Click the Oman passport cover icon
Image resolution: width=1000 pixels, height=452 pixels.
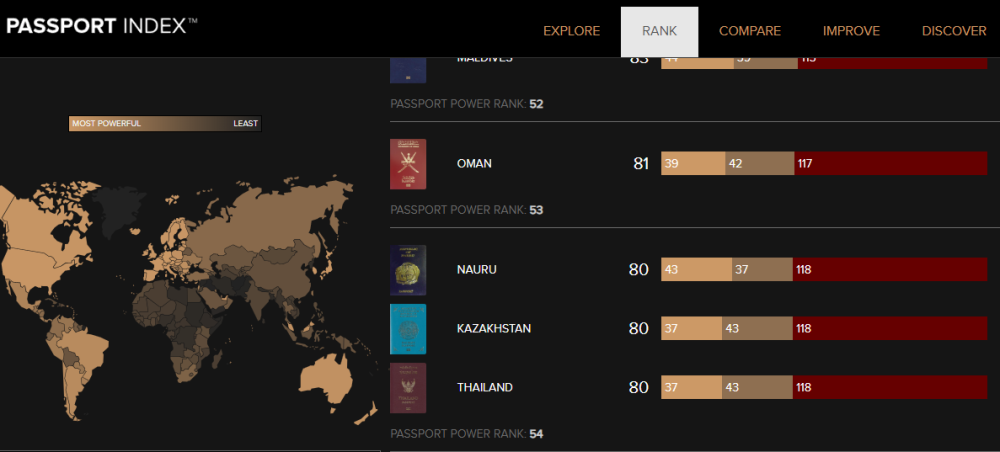tap(408, 164)
